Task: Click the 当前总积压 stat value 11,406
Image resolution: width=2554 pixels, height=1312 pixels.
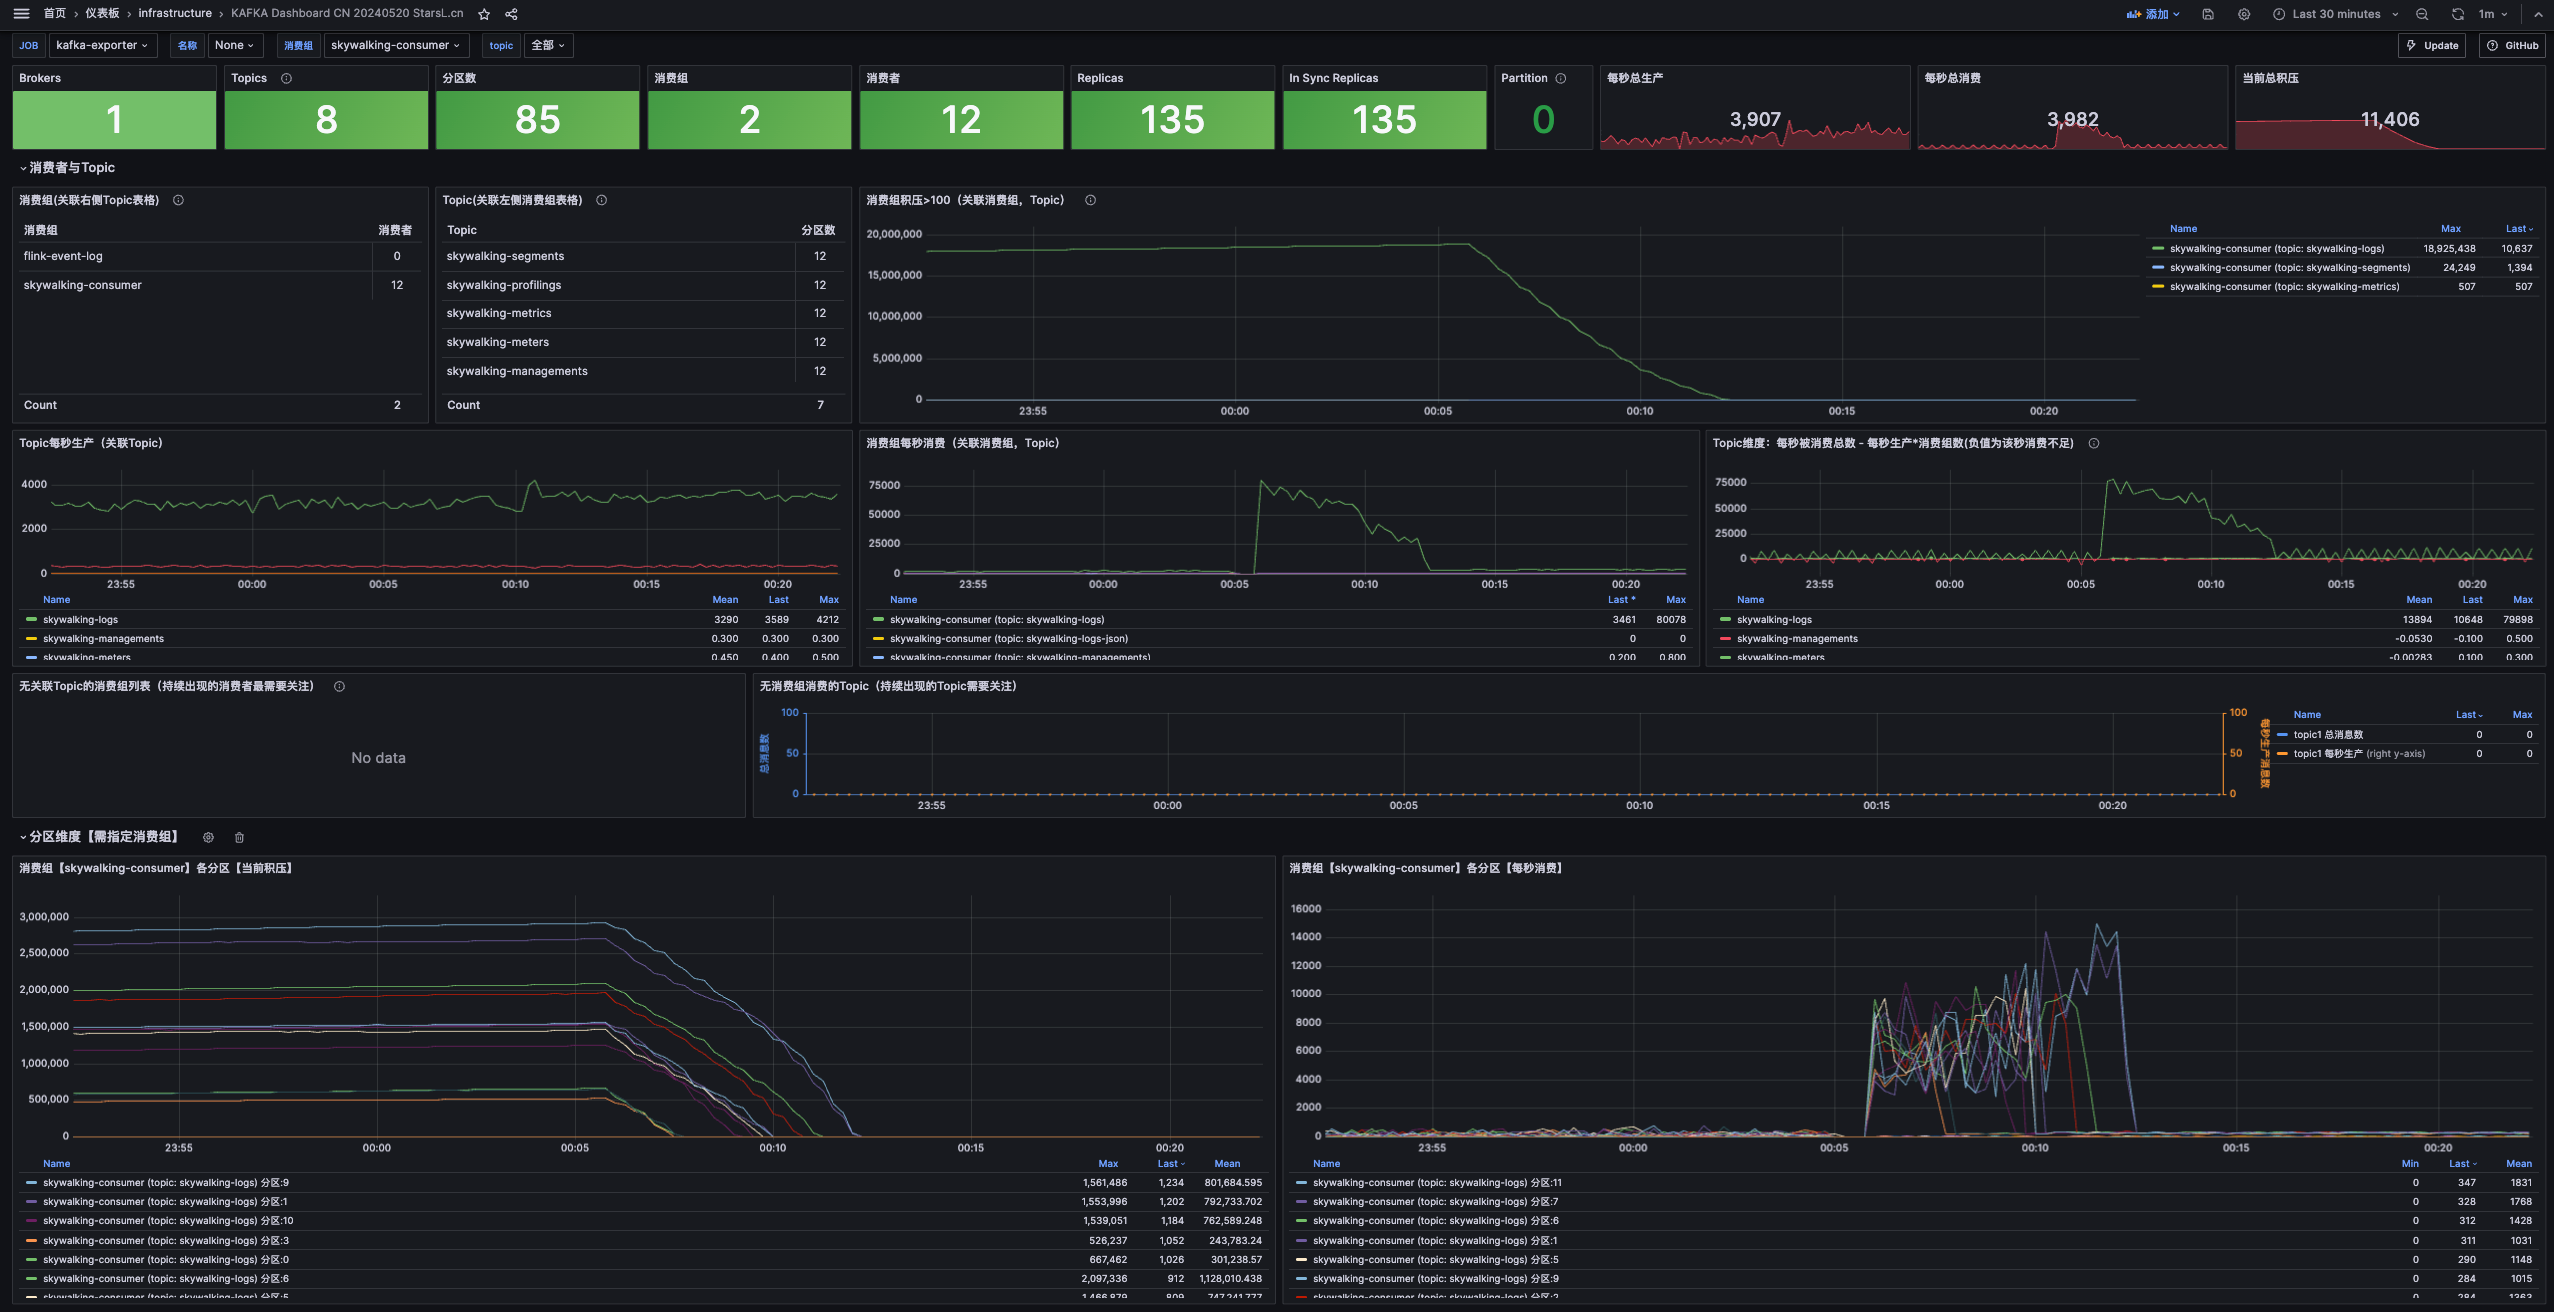Action: [x=2390, y=120]
